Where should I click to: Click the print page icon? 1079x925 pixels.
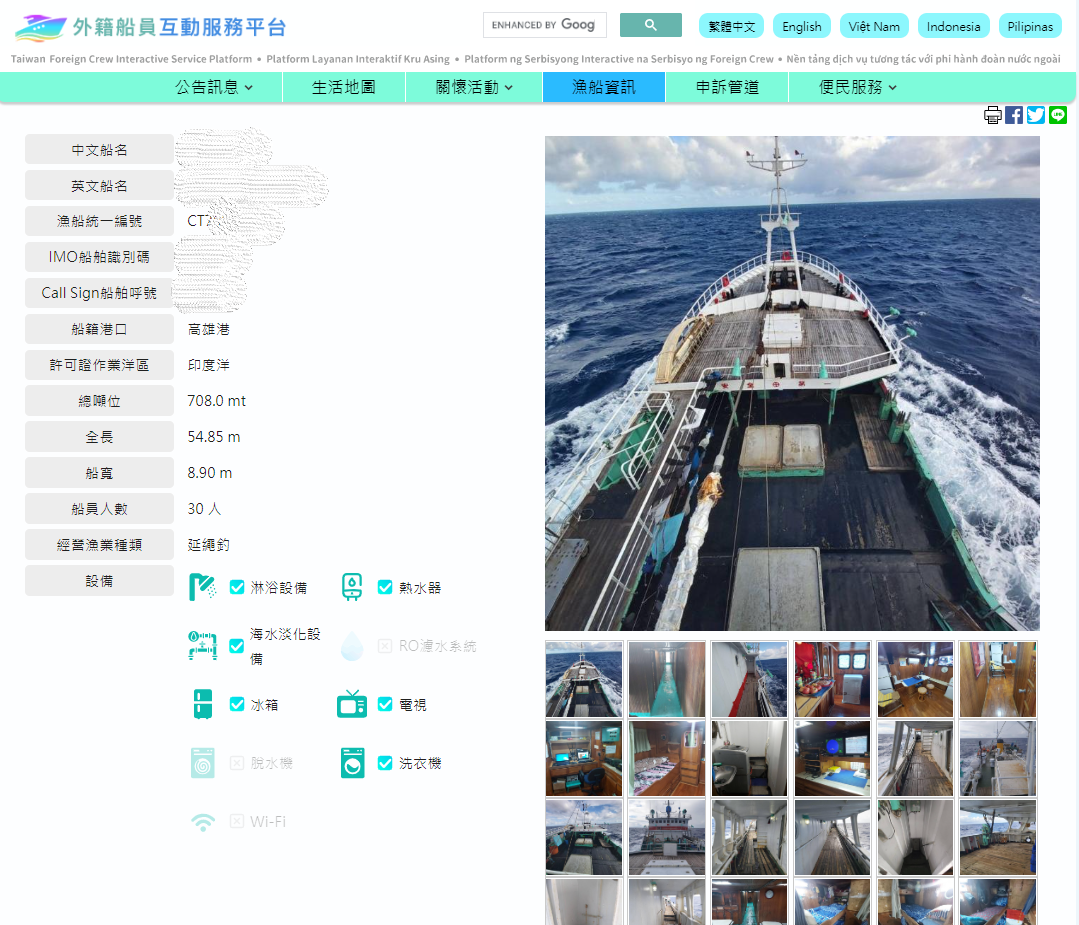[x=992, y=115]
